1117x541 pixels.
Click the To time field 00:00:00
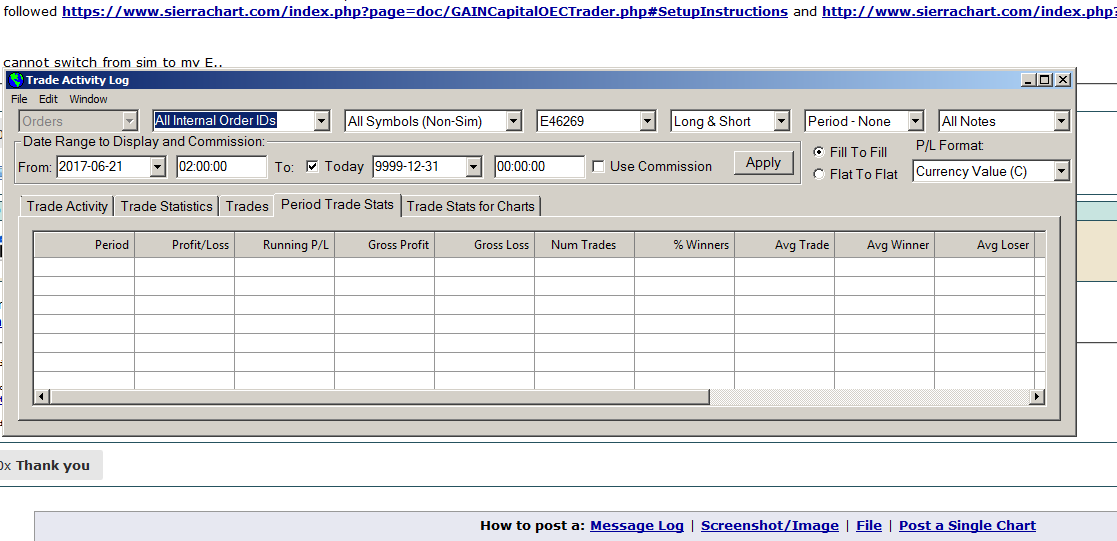(539, 167)
